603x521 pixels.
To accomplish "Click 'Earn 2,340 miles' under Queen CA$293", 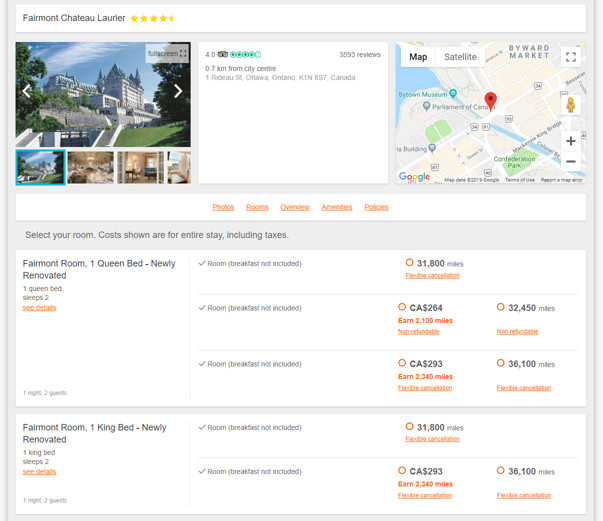I will click(x=425, y=376).
